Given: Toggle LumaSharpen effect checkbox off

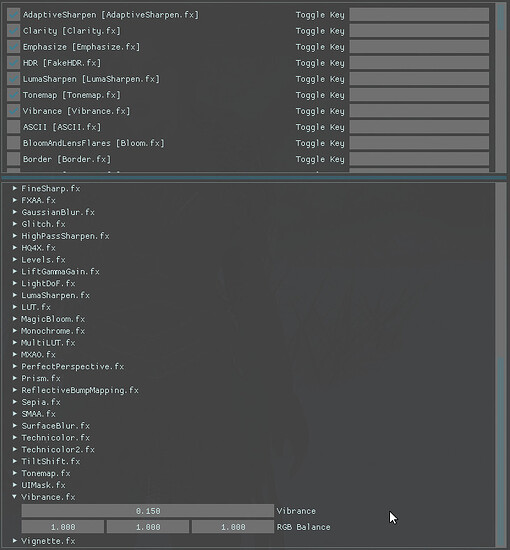Looking at the screenshot, I should (13, 79).
